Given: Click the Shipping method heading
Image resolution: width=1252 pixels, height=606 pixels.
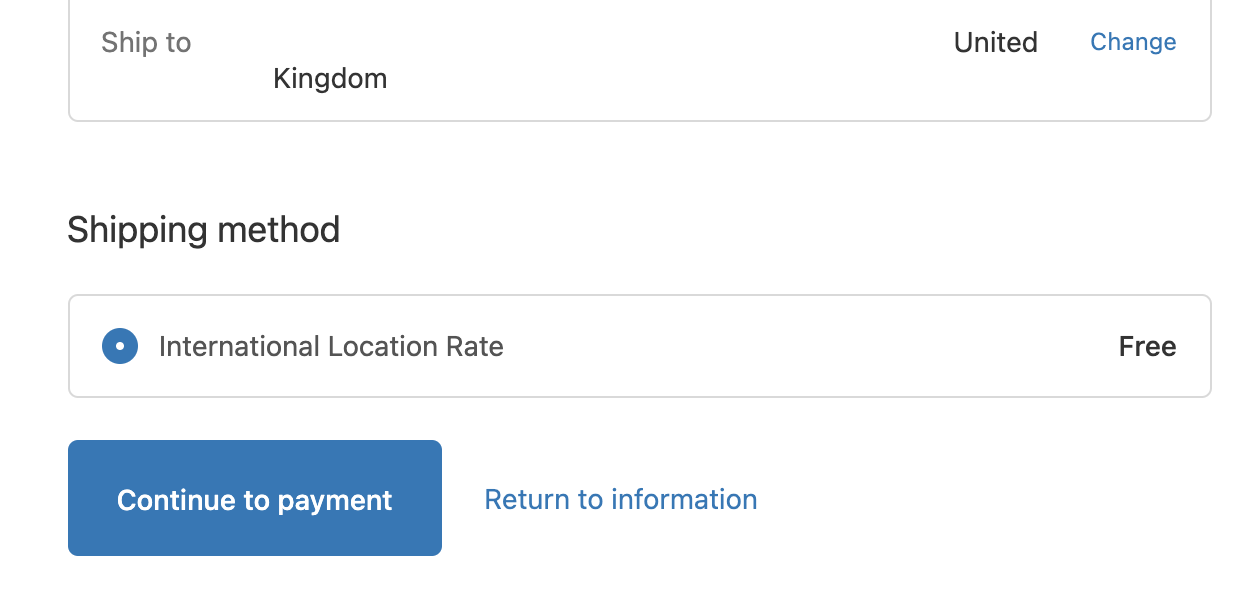Looking at the screenshot, I should (204, 230).
